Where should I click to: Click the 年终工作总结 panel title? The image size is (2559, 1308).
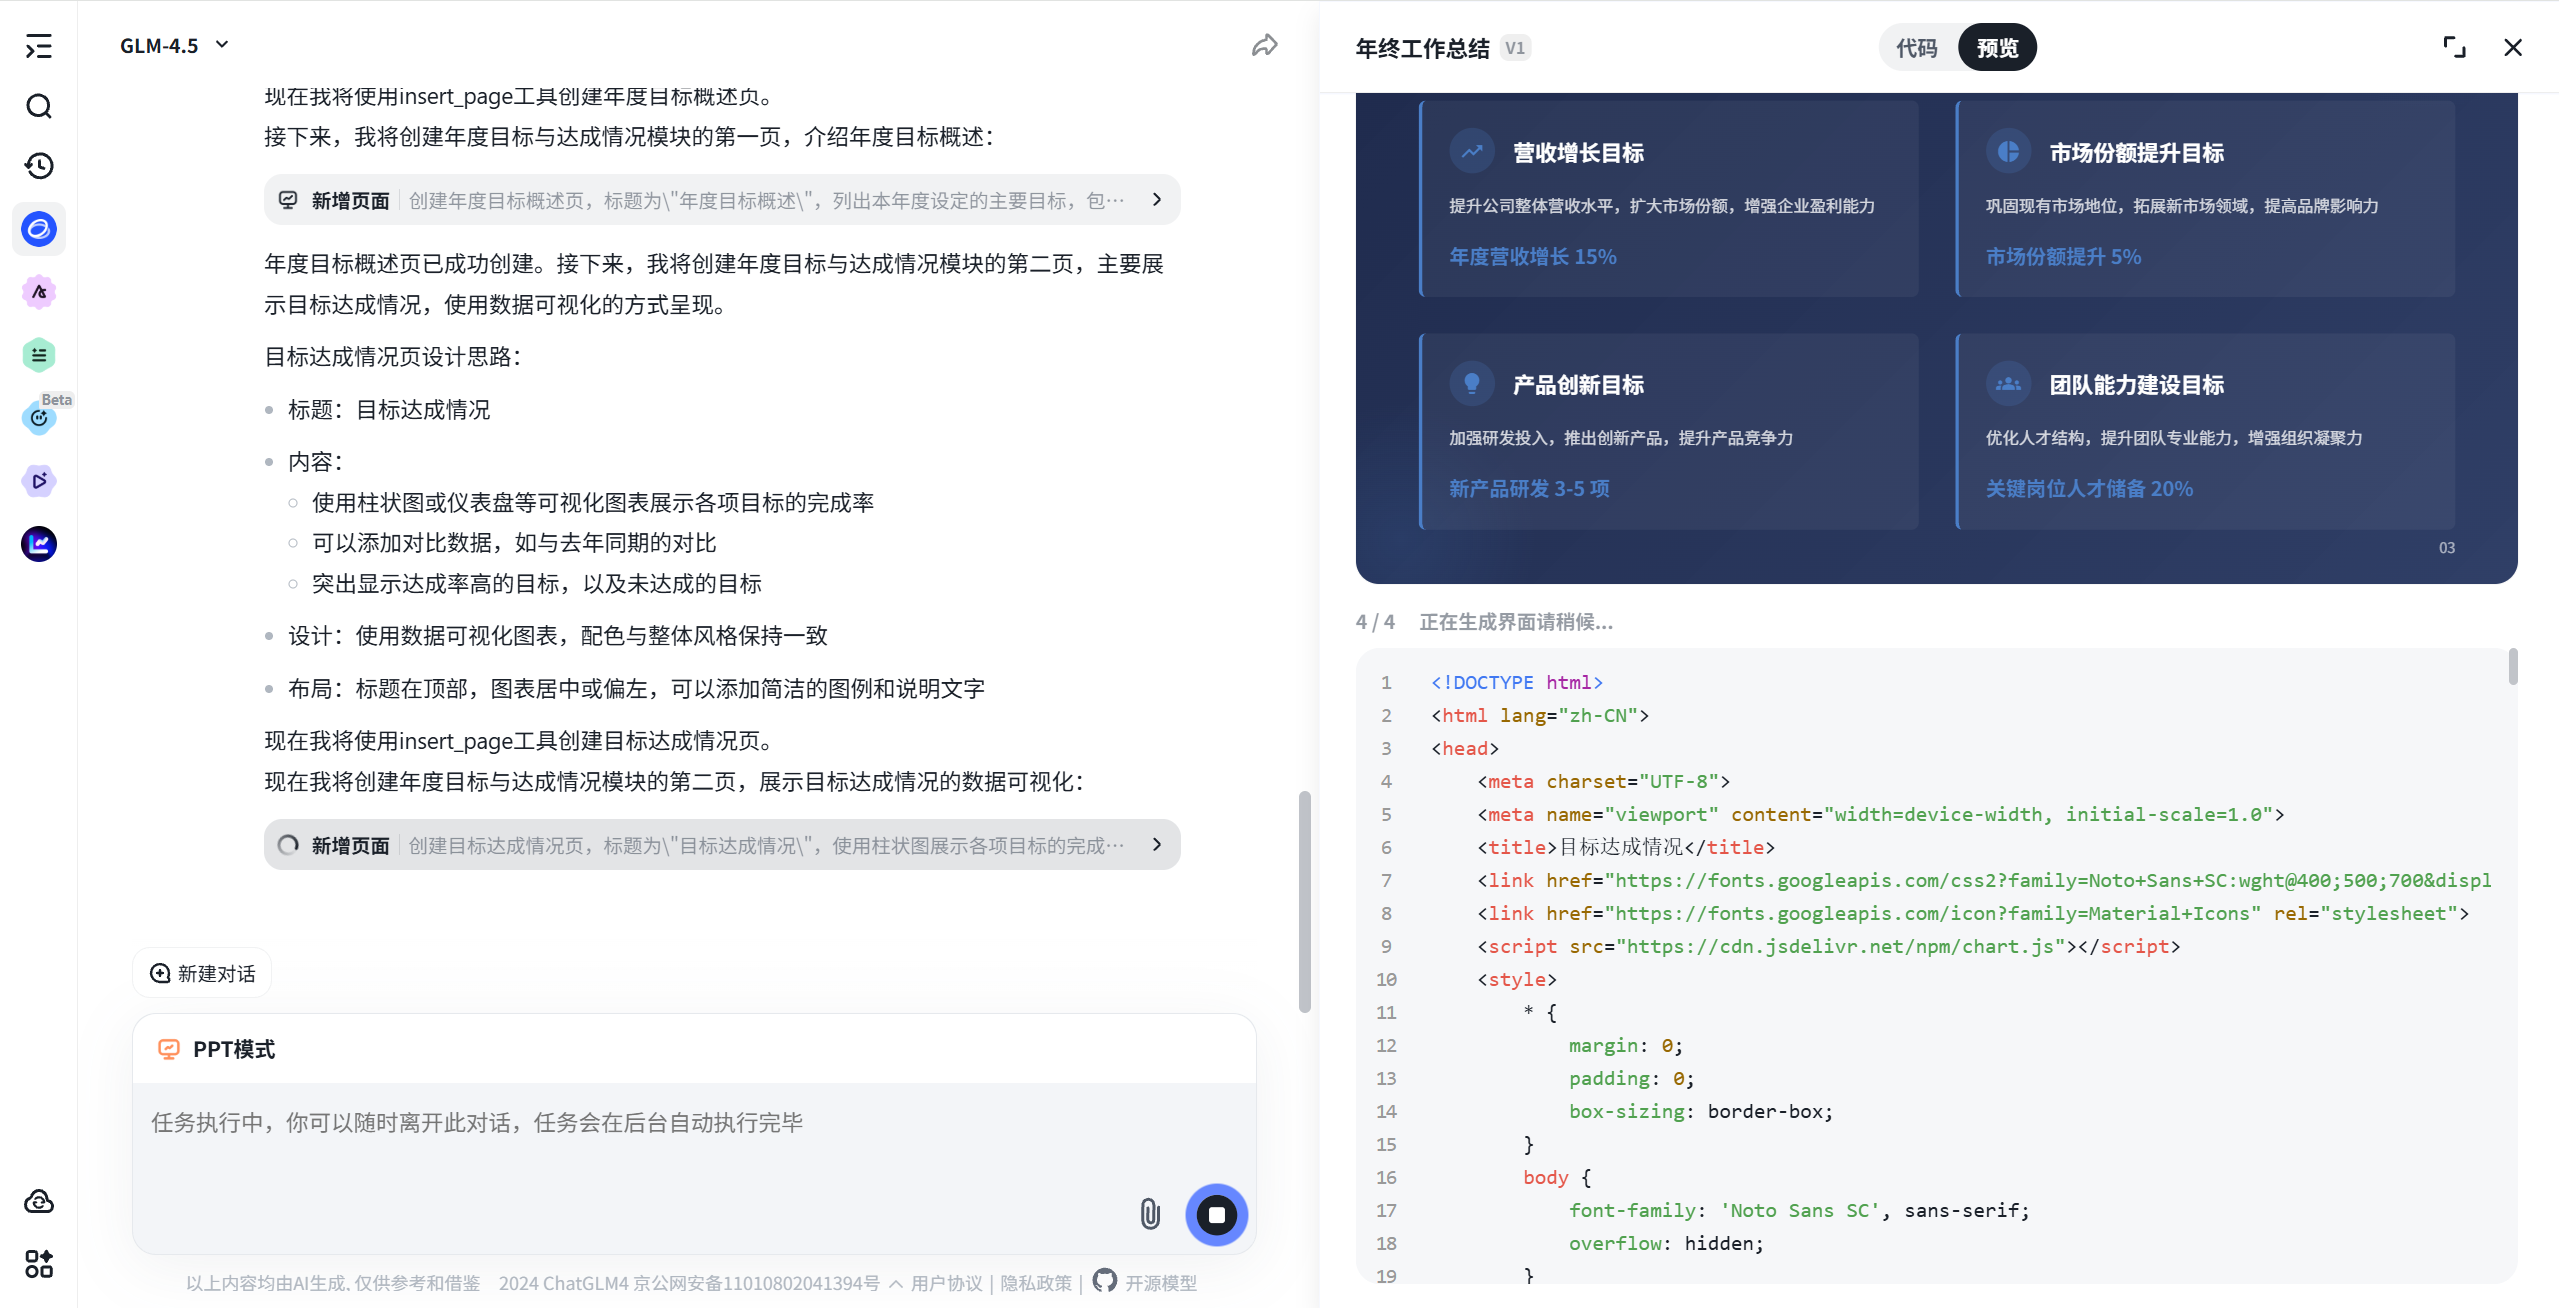point(1422,48)
